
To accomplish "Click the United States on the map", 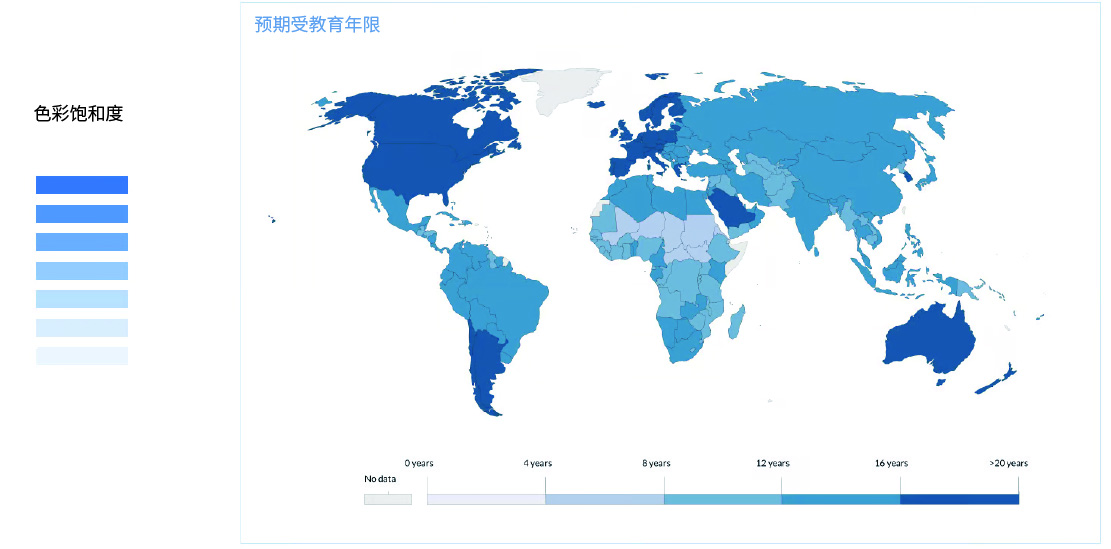I will pyautogui.click(x=418, y=170).
